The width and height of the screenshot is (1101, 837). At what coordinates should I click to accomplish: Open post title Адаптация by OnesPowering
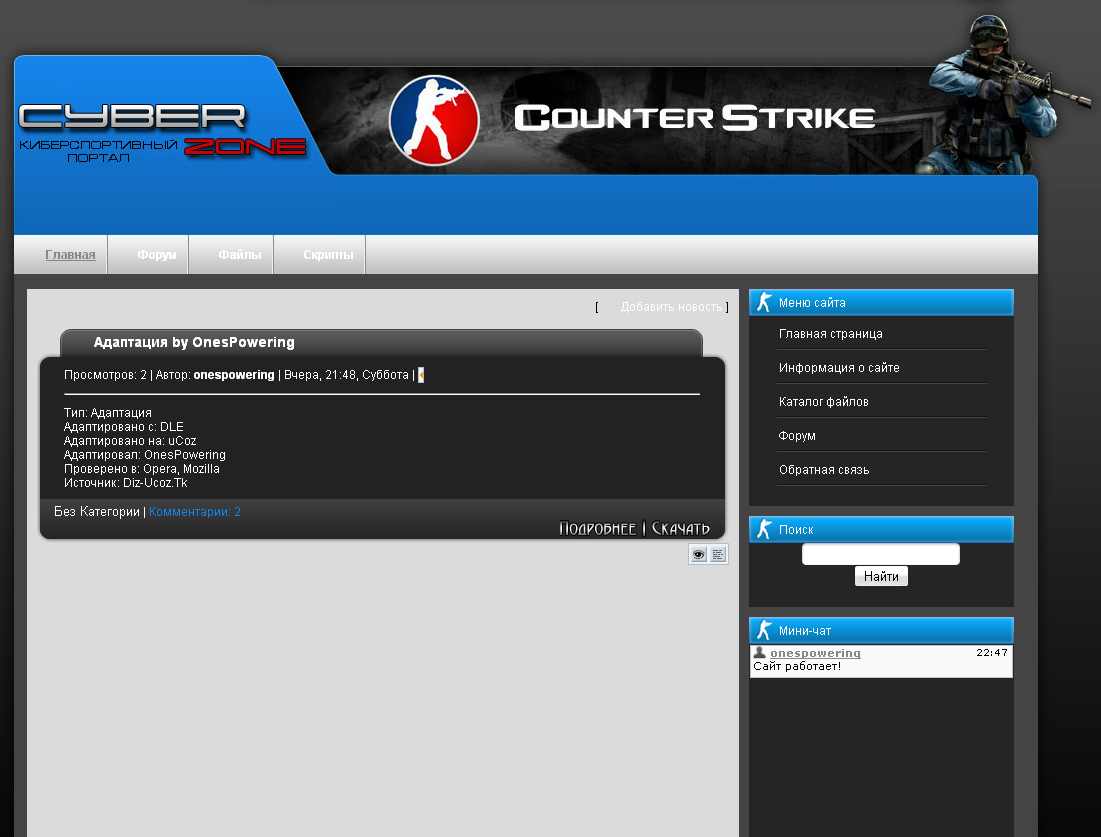click(194, 342)
